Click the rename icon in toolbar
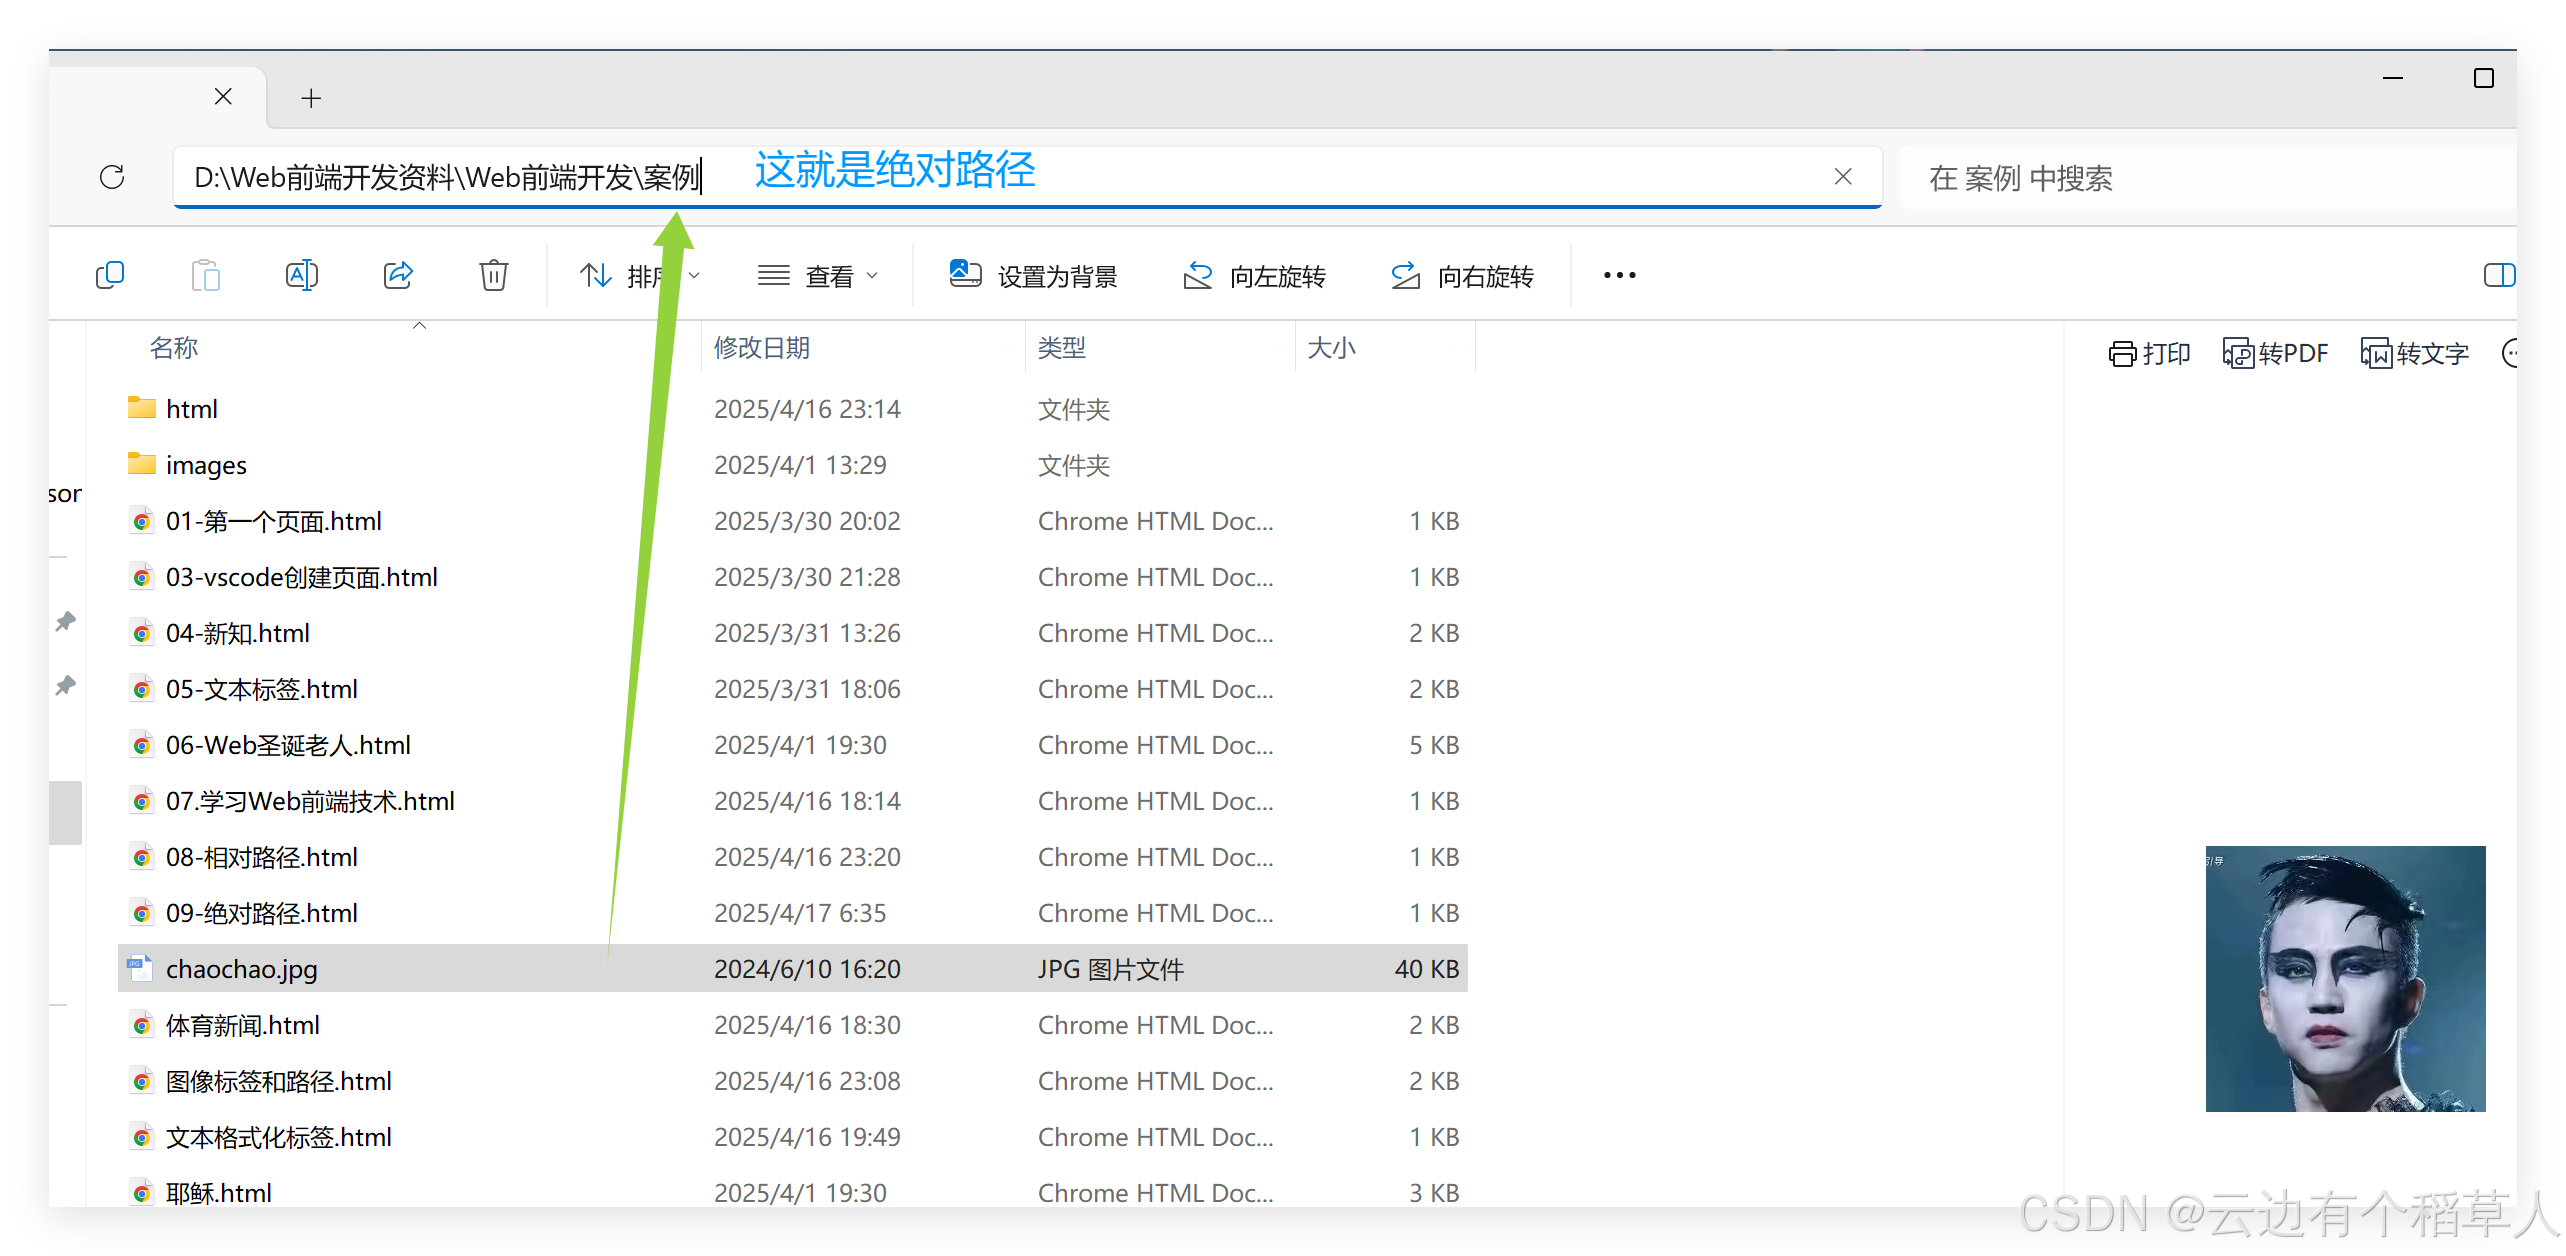This screenshot has height=1256, width=2566. click(x=301, y=274)
